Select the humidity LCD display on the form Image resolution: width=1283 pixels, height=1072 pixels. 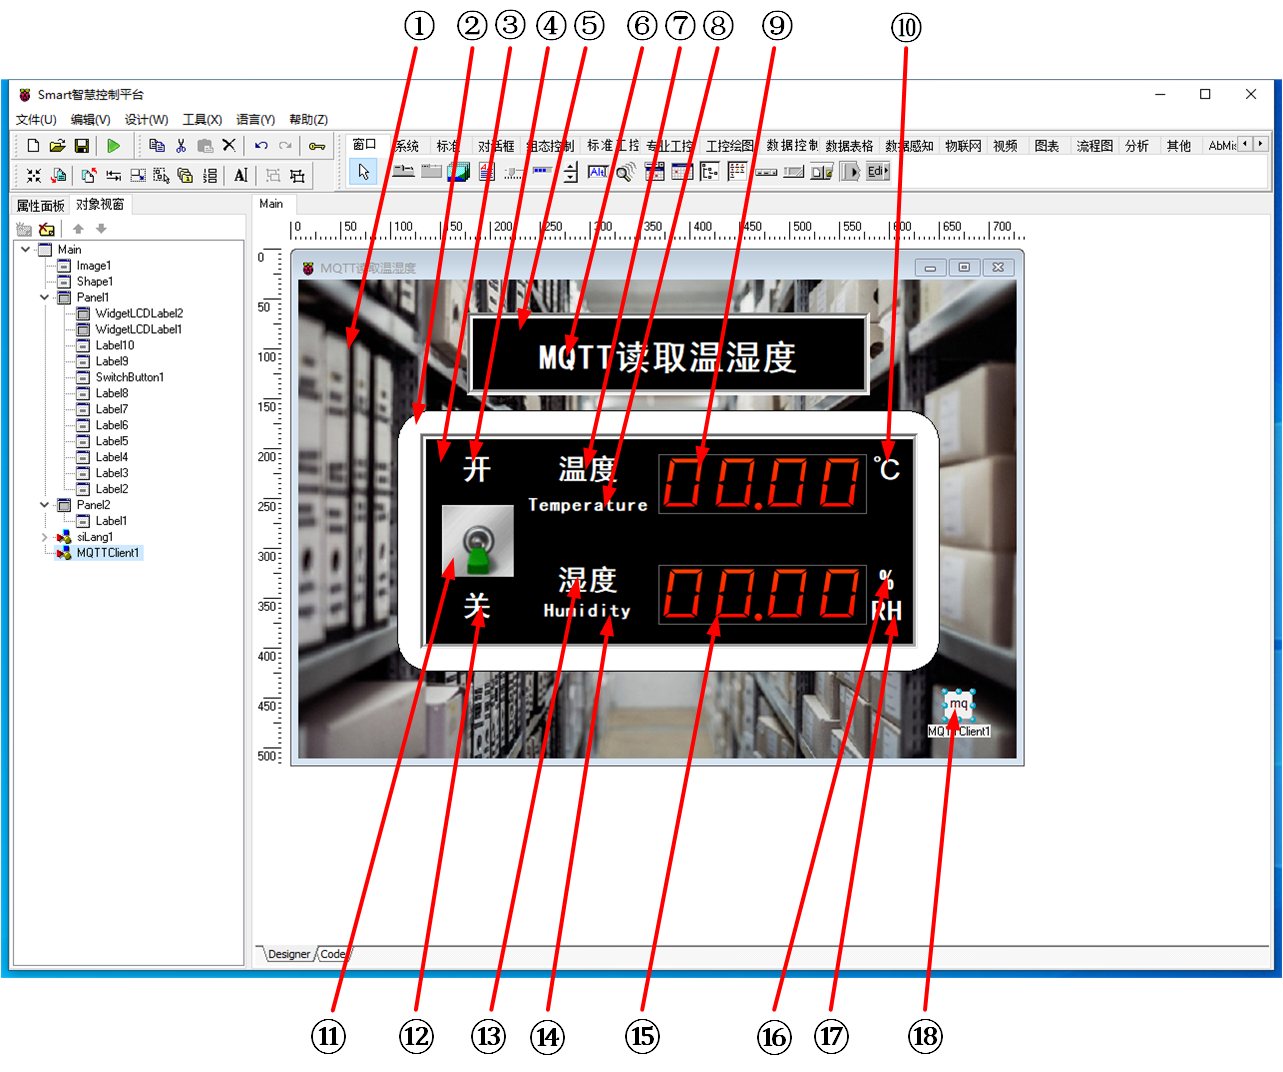coord(762,594)
